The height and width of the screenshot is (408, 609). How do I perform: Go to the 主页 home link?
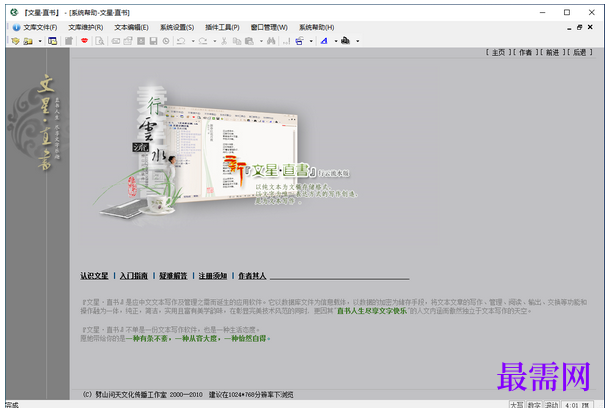point(498,52)
